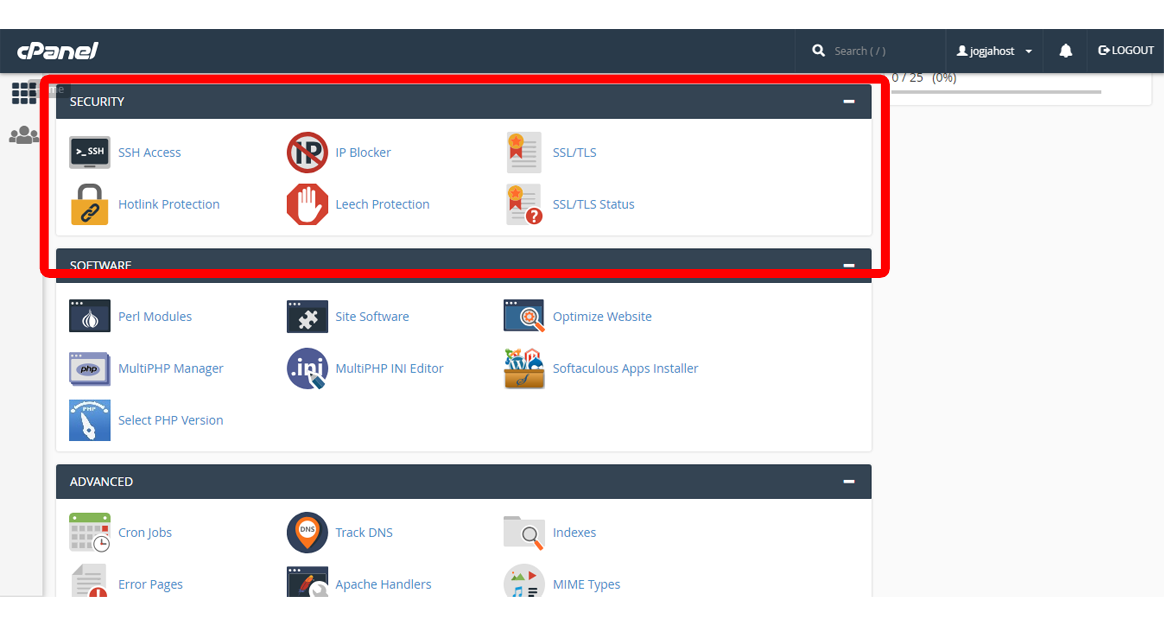Screen dimensions: 1166x626
Task: Open the Cron Jobs link
Action: click(x=145, y=533)
